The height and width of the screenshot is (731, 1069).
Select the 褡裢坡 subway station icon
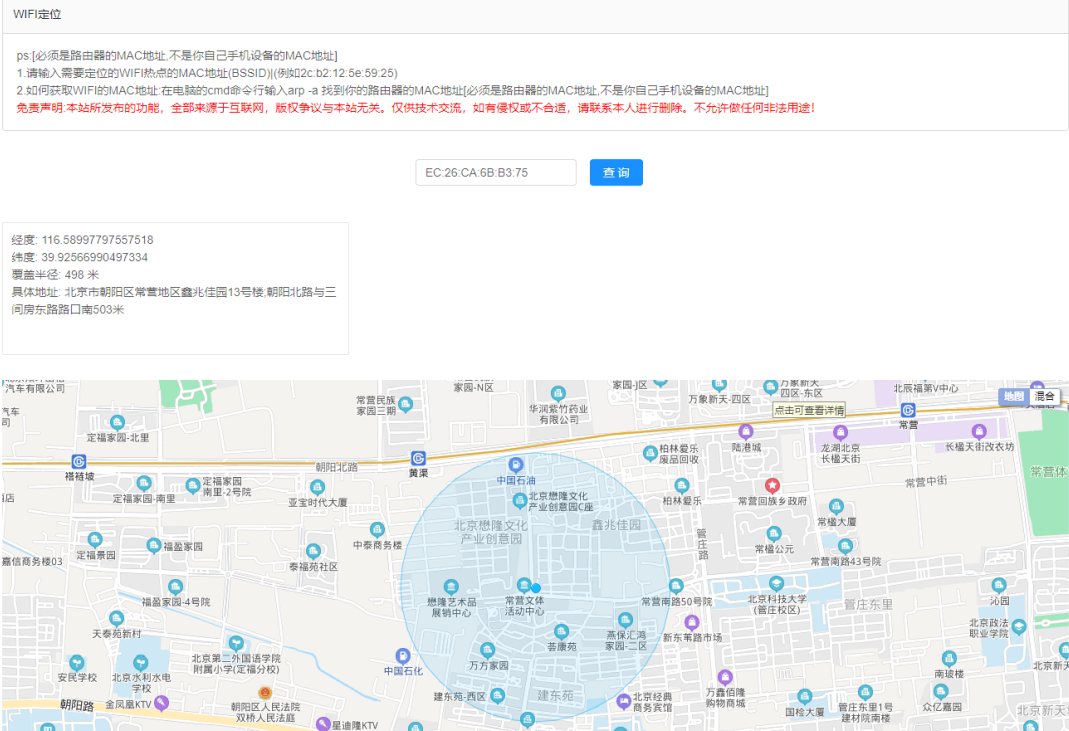(79, 462)
